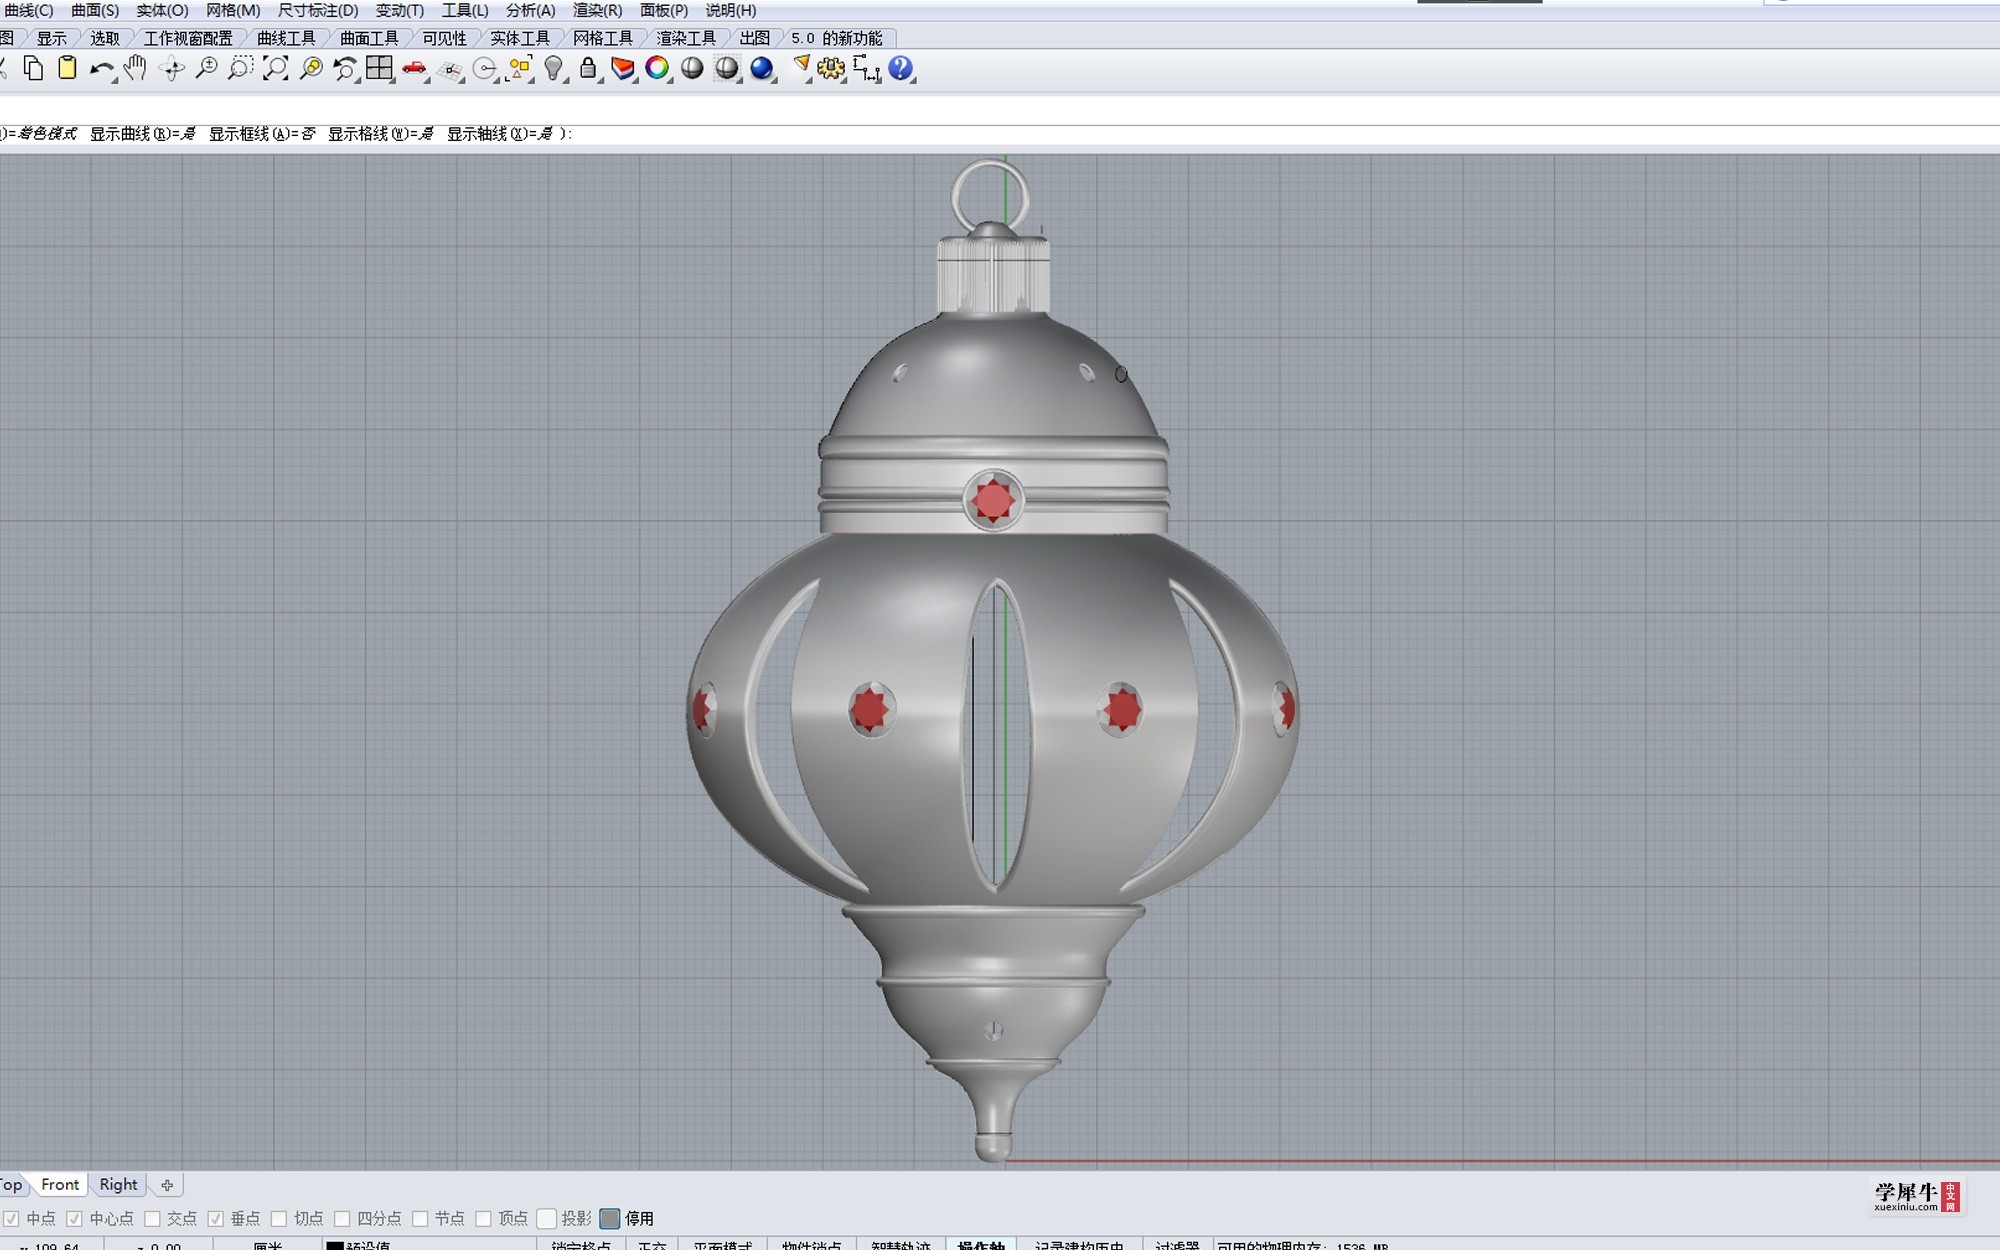Toggle the 垂点 osnap checkbox
Image resolution: width=2000 pixels, height=1250 pixels.
[215, 1218]
